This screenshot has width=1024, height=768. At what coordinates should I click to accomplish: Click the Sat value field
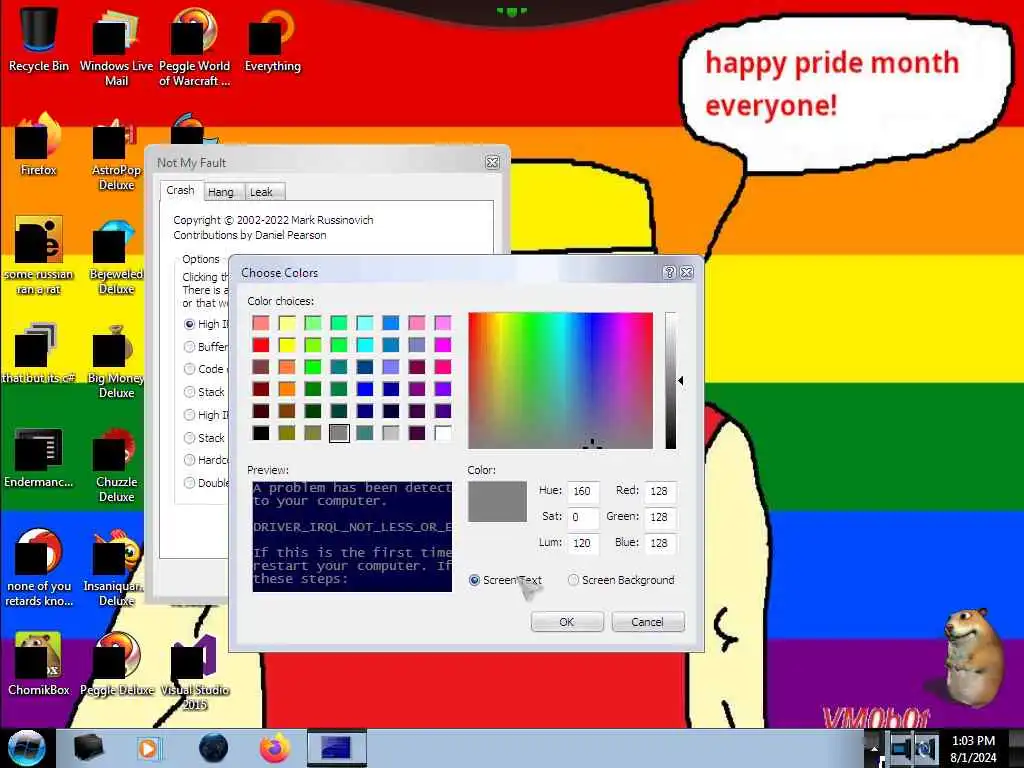pos(583,517)
